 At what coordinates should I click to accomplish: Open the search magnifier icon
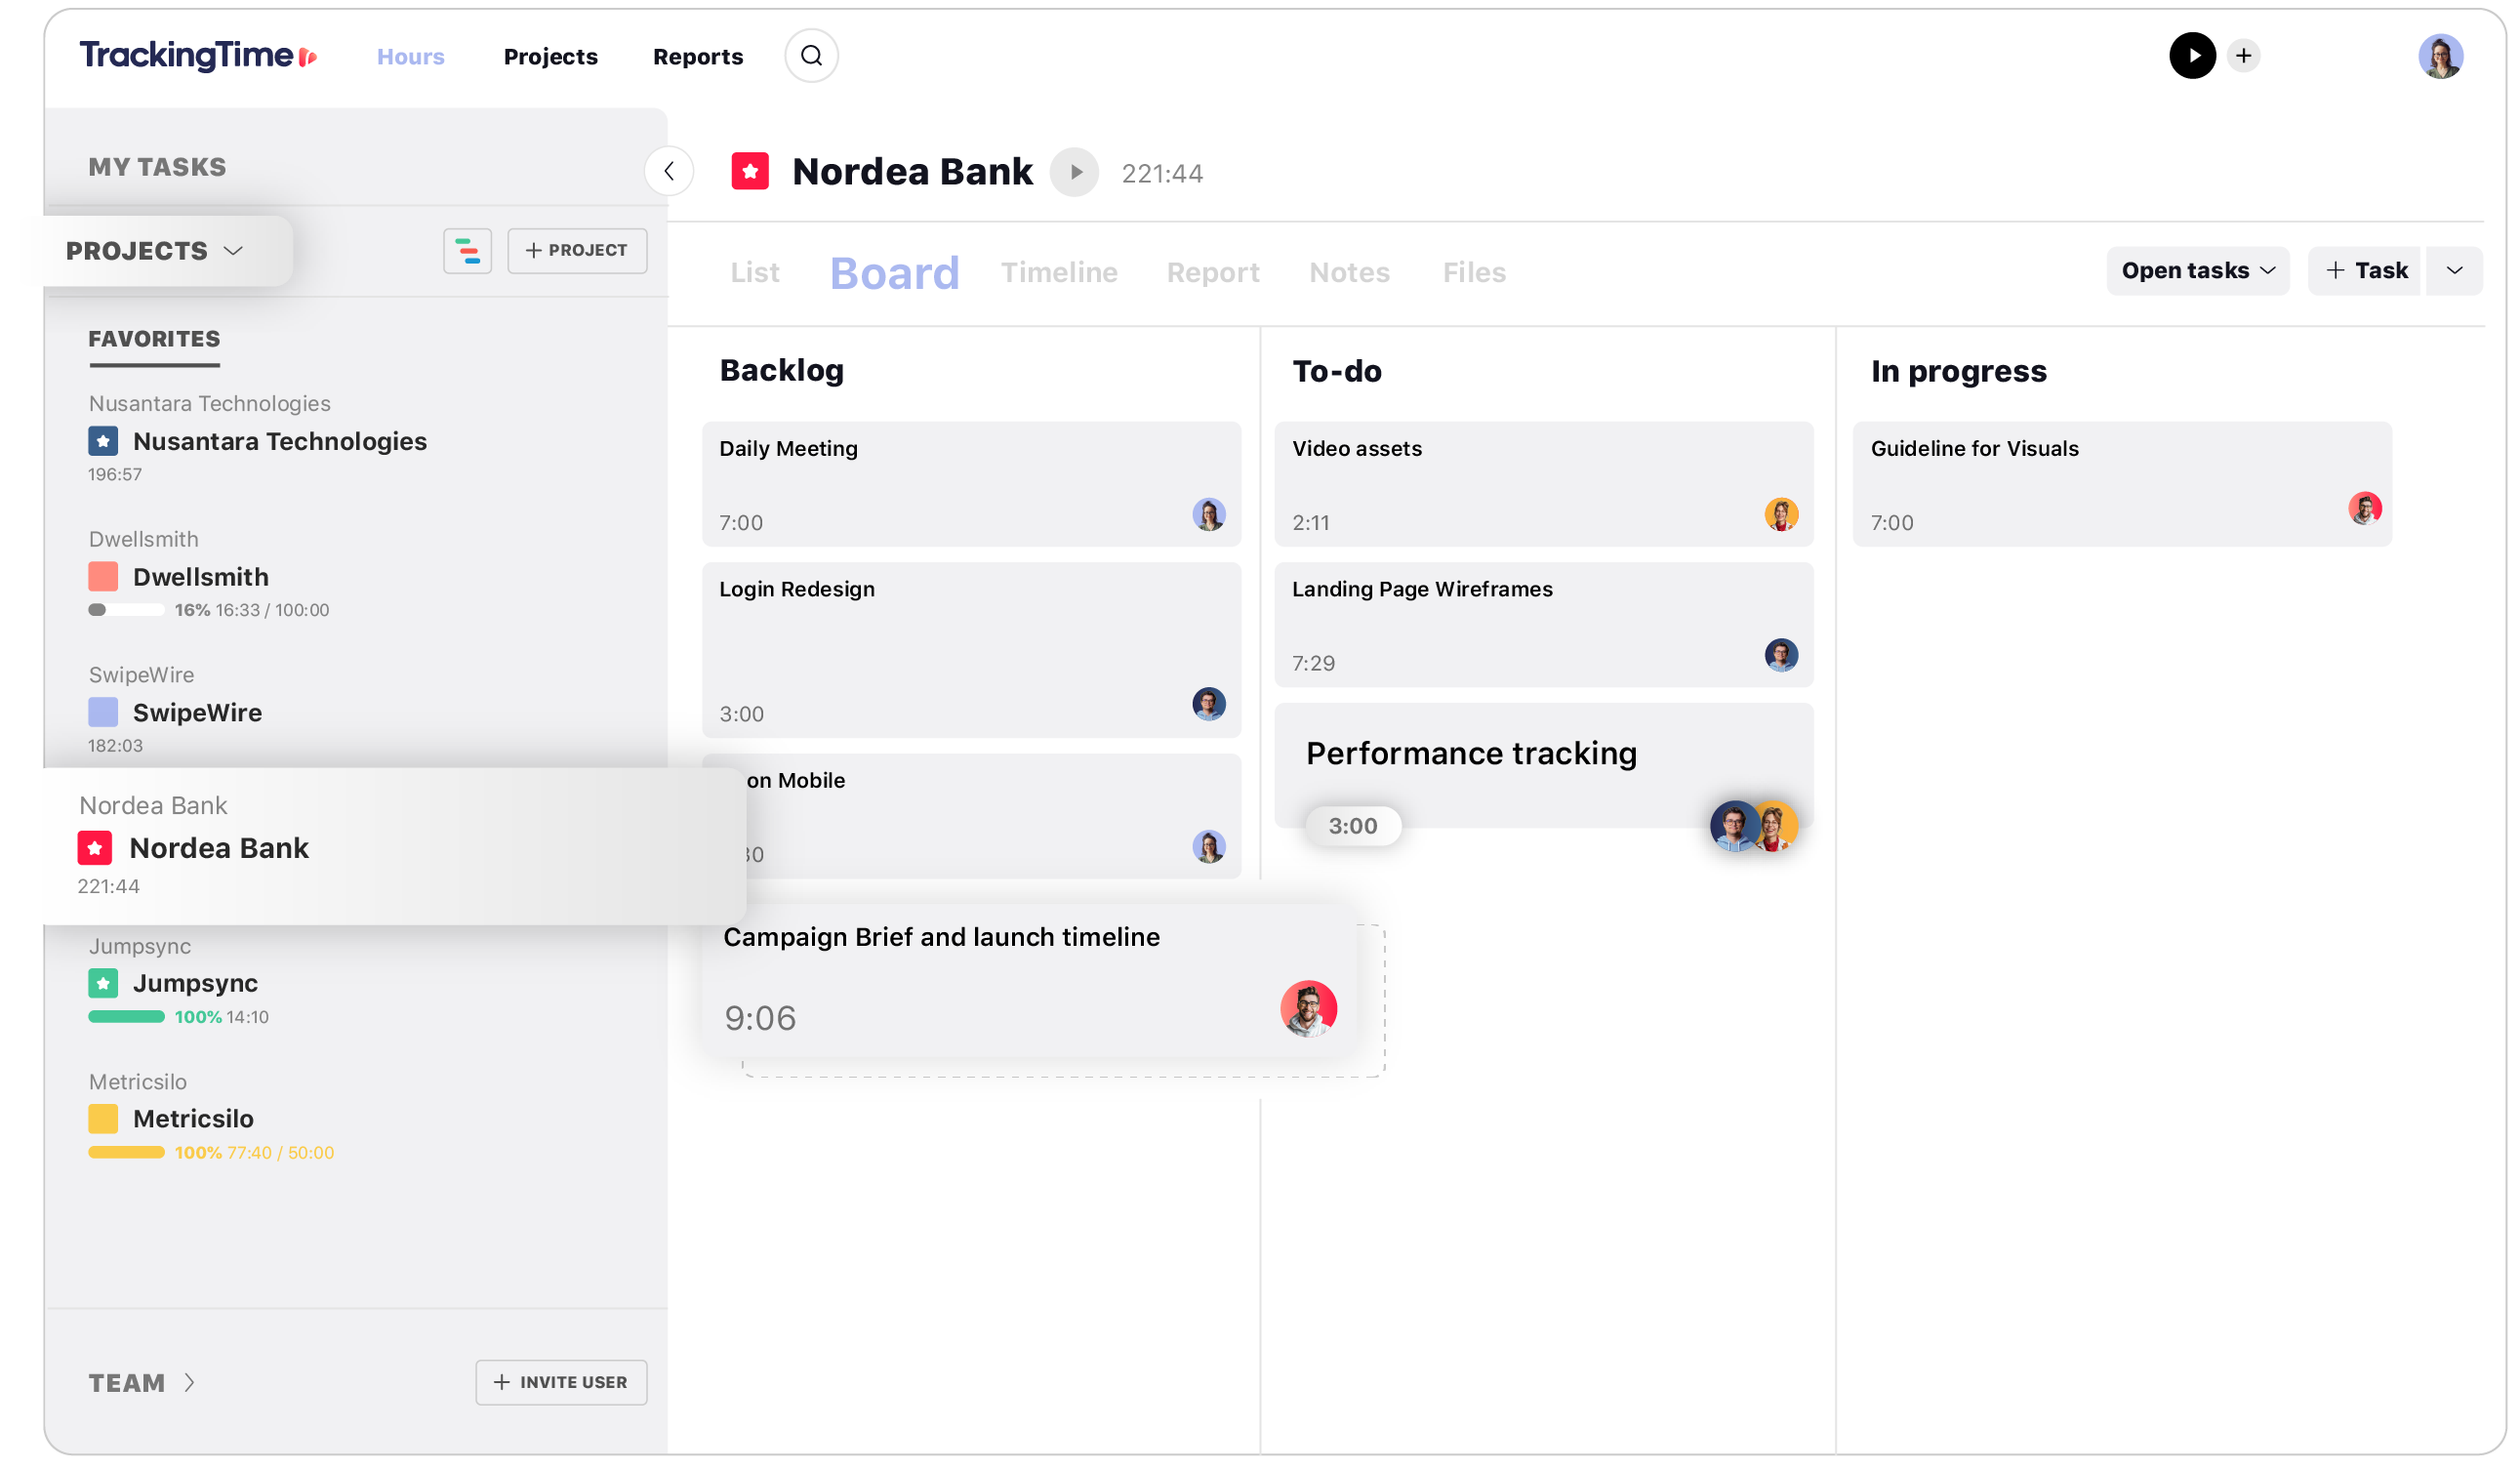[x=812, y=55]
